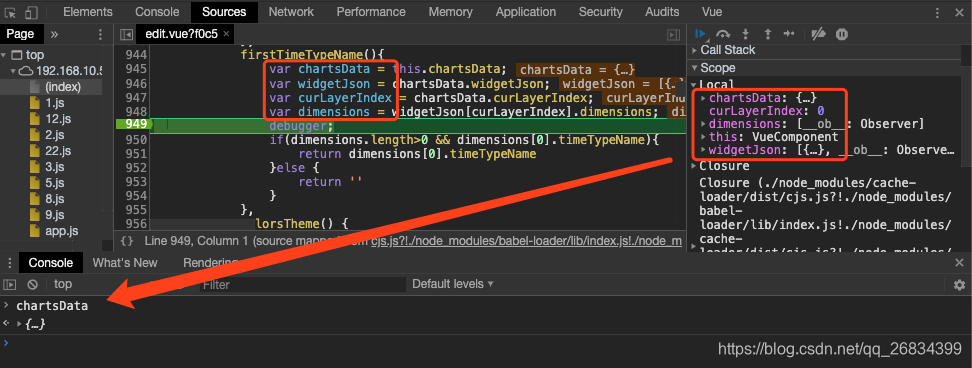The image size is (972, 368).
Task: Select the drawer Console tab
Action: pos(50,263)
